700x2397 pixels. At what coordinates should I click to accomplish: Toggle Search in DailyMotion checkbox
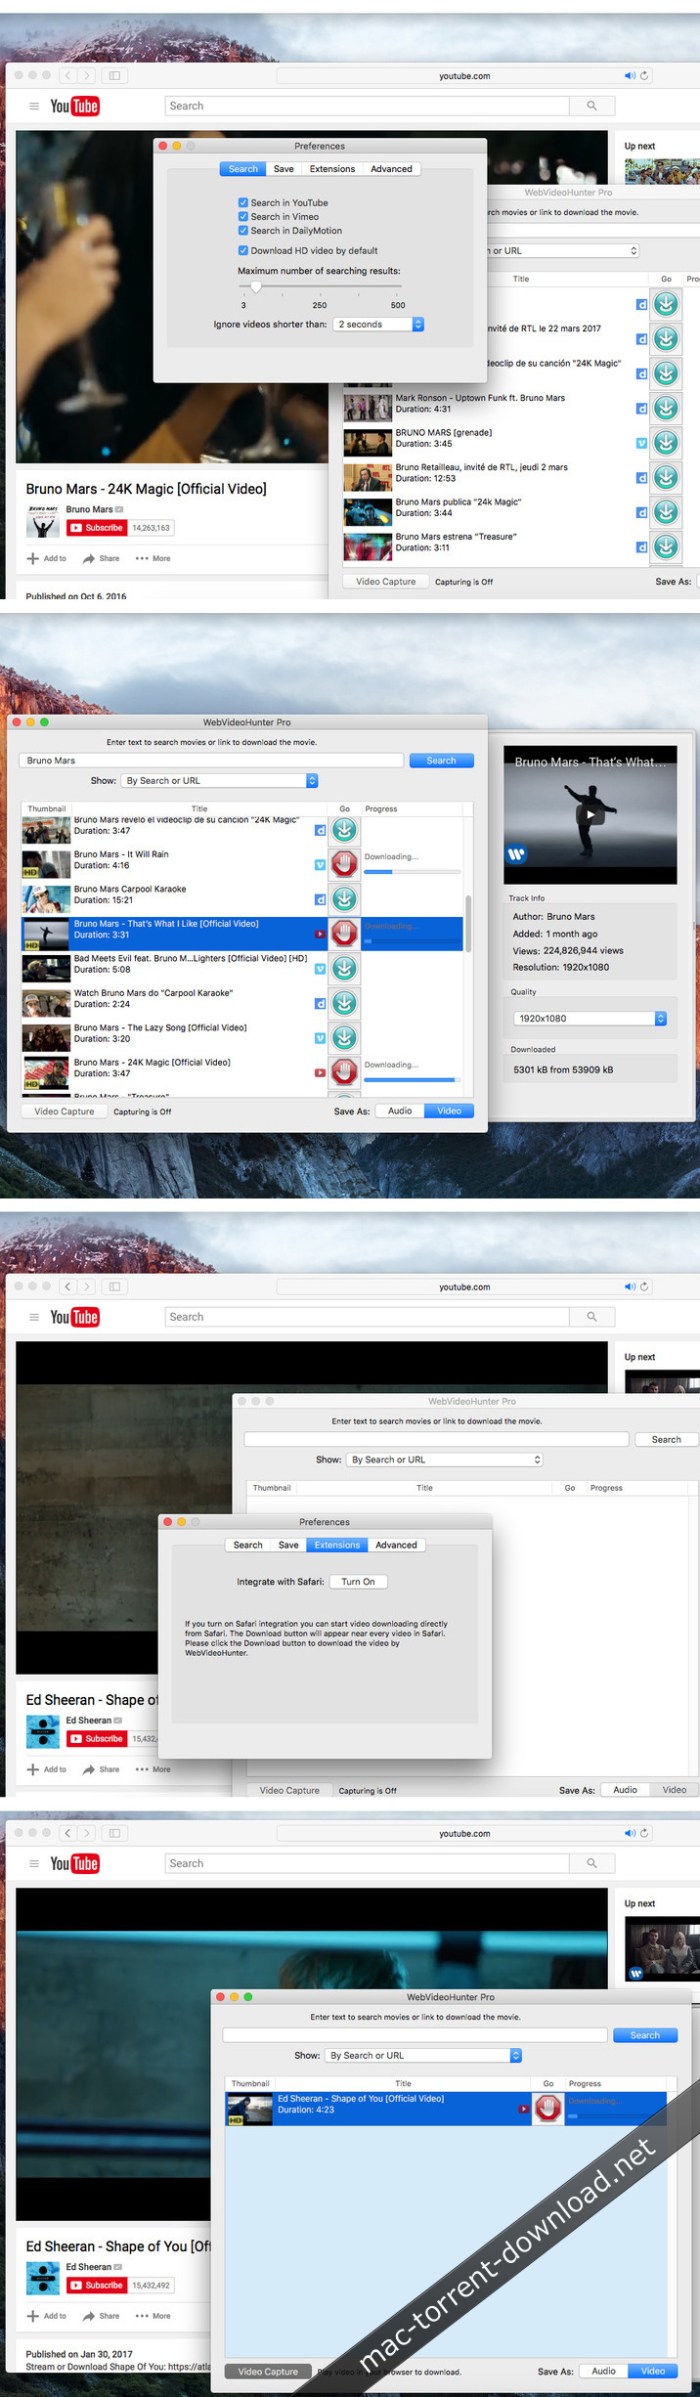tap(243, 230)
